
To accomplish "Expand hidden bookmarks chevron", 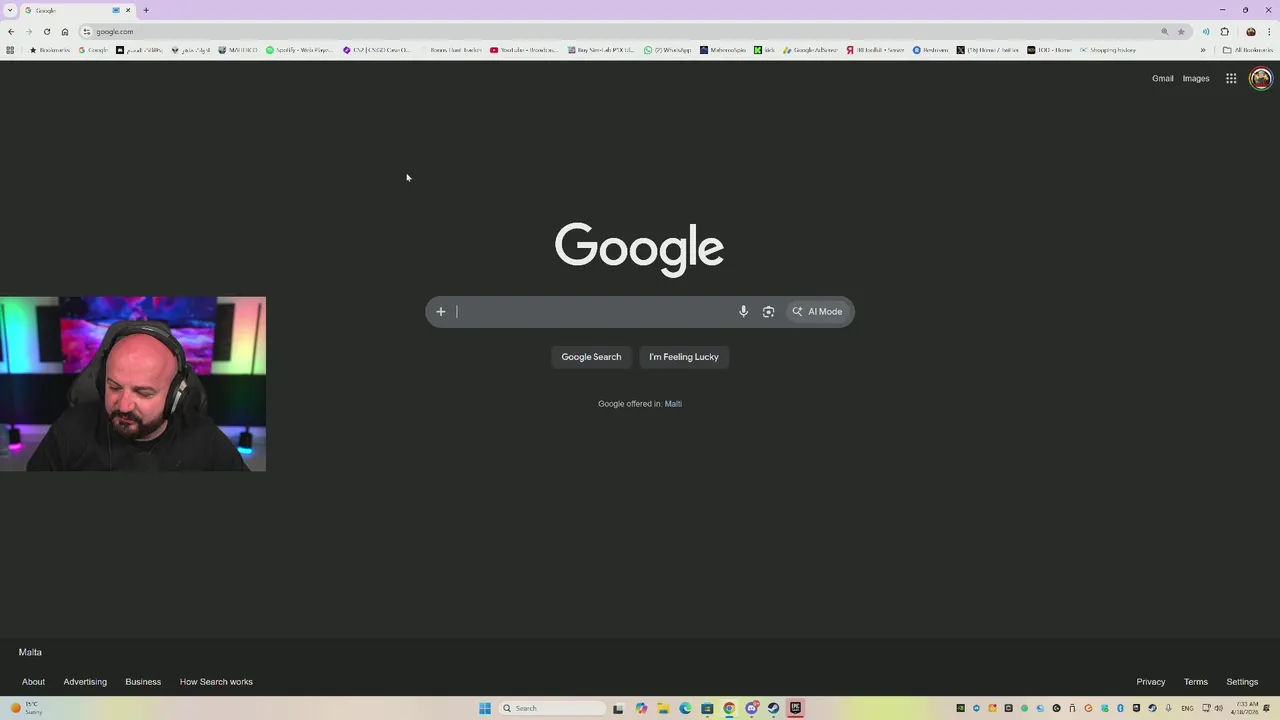I will [1203, 50].
